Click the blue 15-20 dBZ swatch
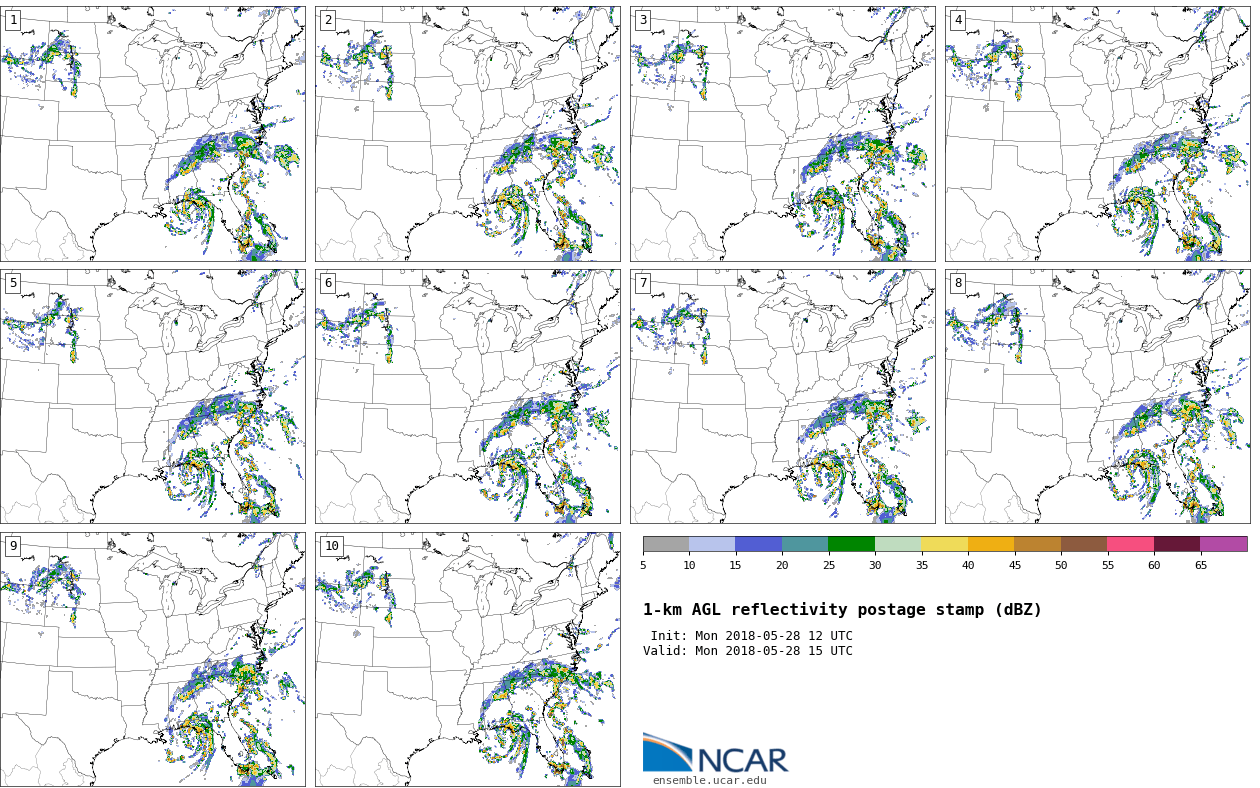 (759, 544)
